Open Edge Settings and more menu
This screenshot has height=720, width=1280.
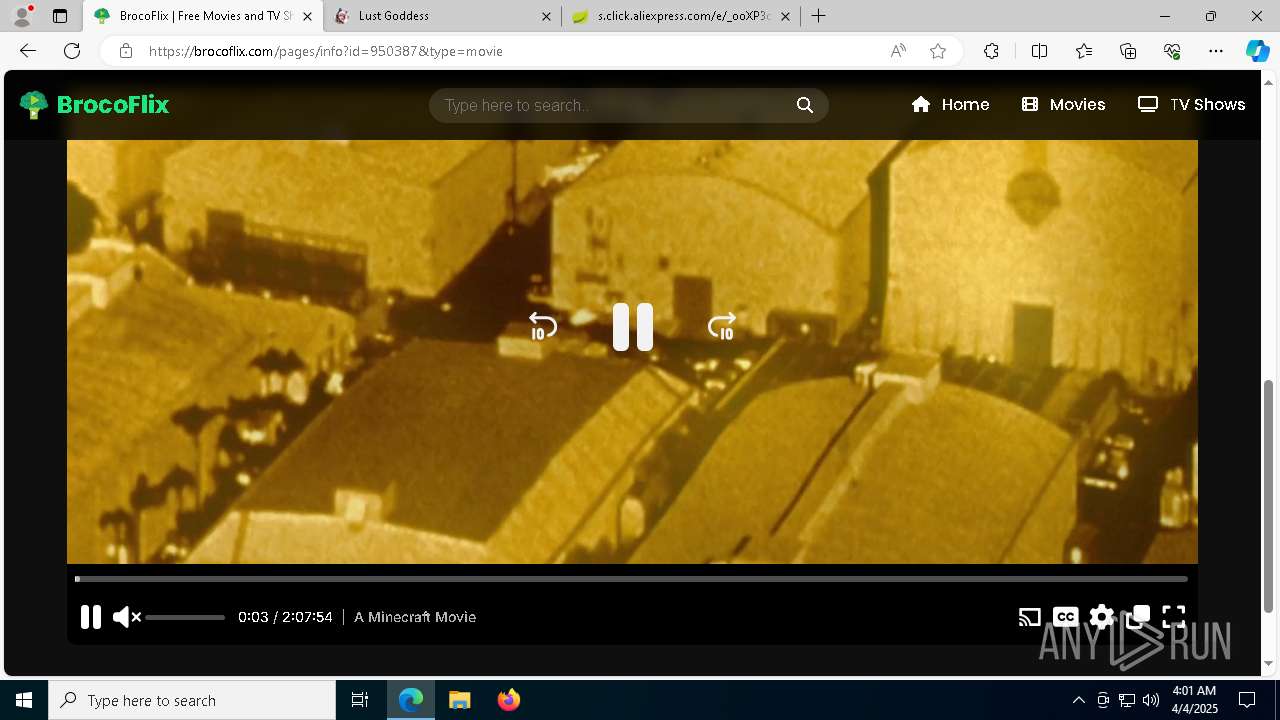pyautogui.click(x=1216, y=51)
